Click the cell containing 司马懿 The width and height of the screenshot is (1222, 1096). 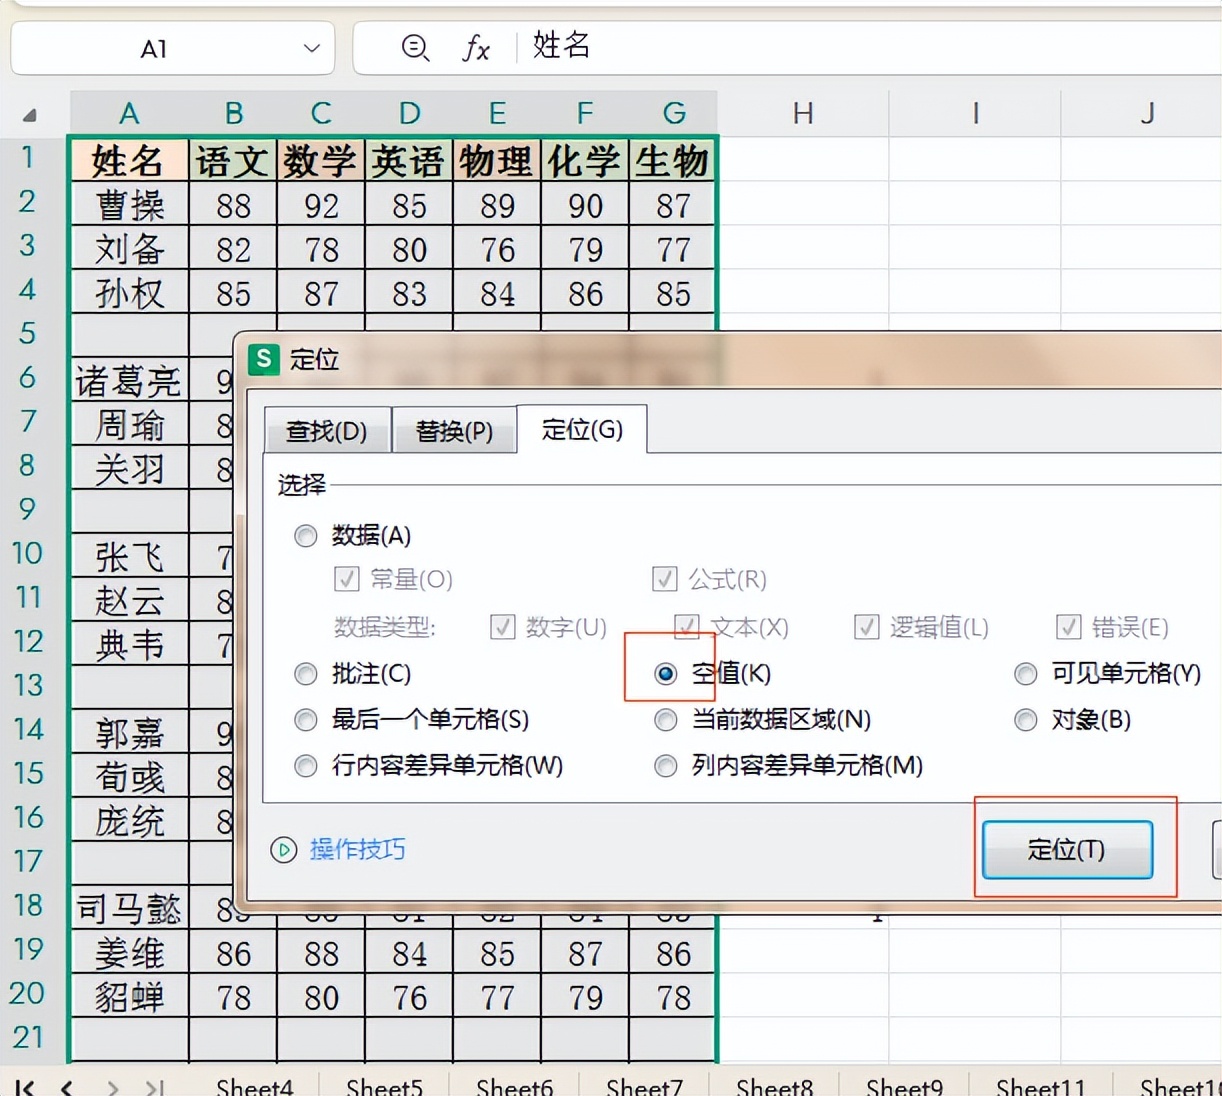coord(130,908)
